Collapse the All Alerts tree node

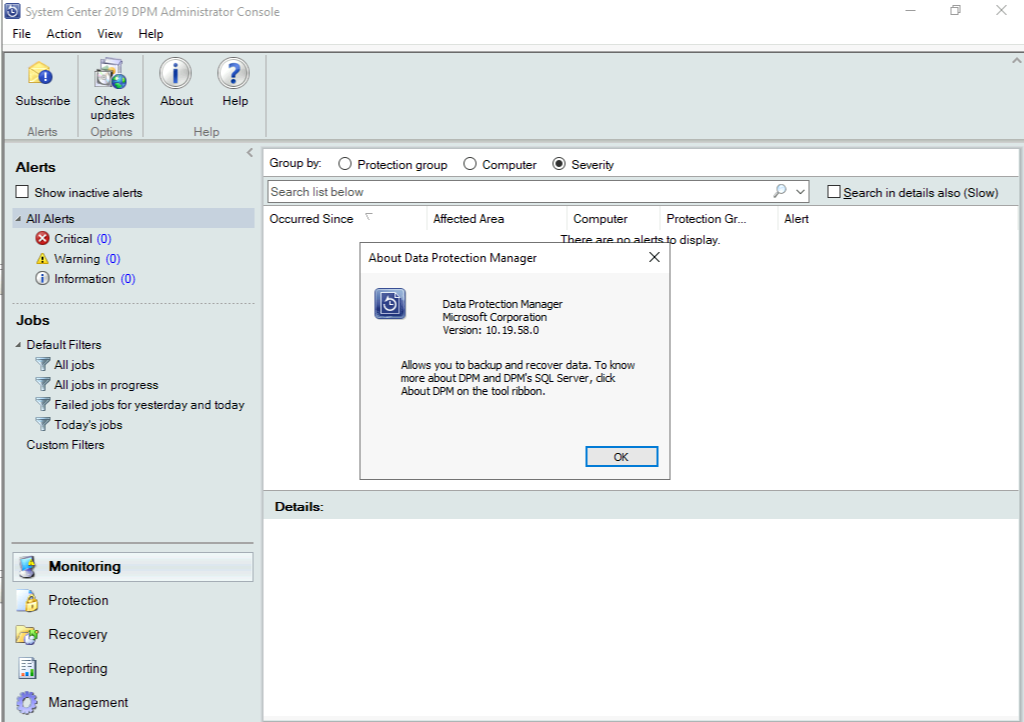(18, 219)
